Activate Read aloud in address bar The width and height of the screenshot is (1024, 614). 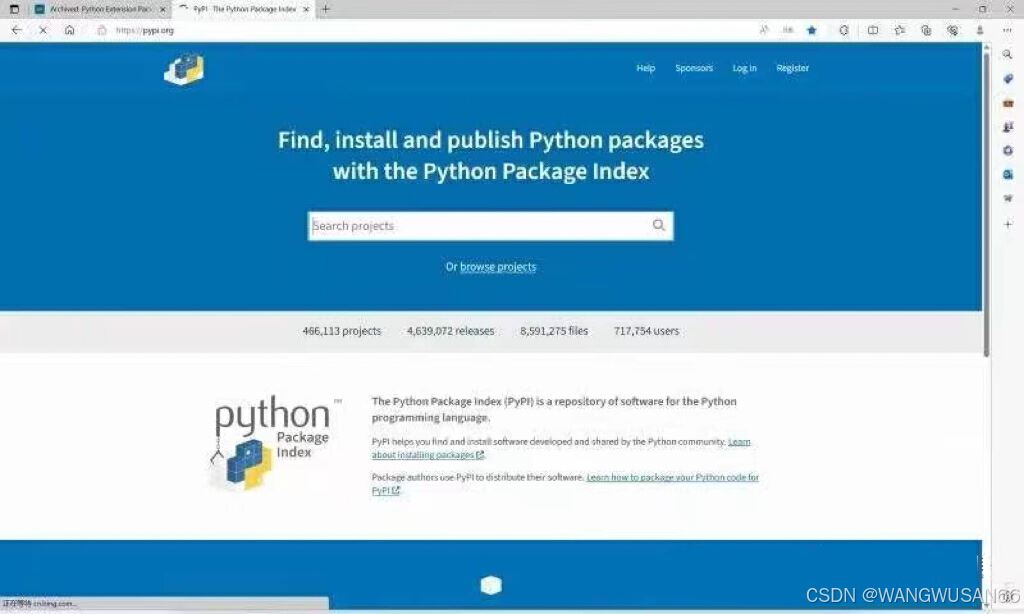pos(763,30)
